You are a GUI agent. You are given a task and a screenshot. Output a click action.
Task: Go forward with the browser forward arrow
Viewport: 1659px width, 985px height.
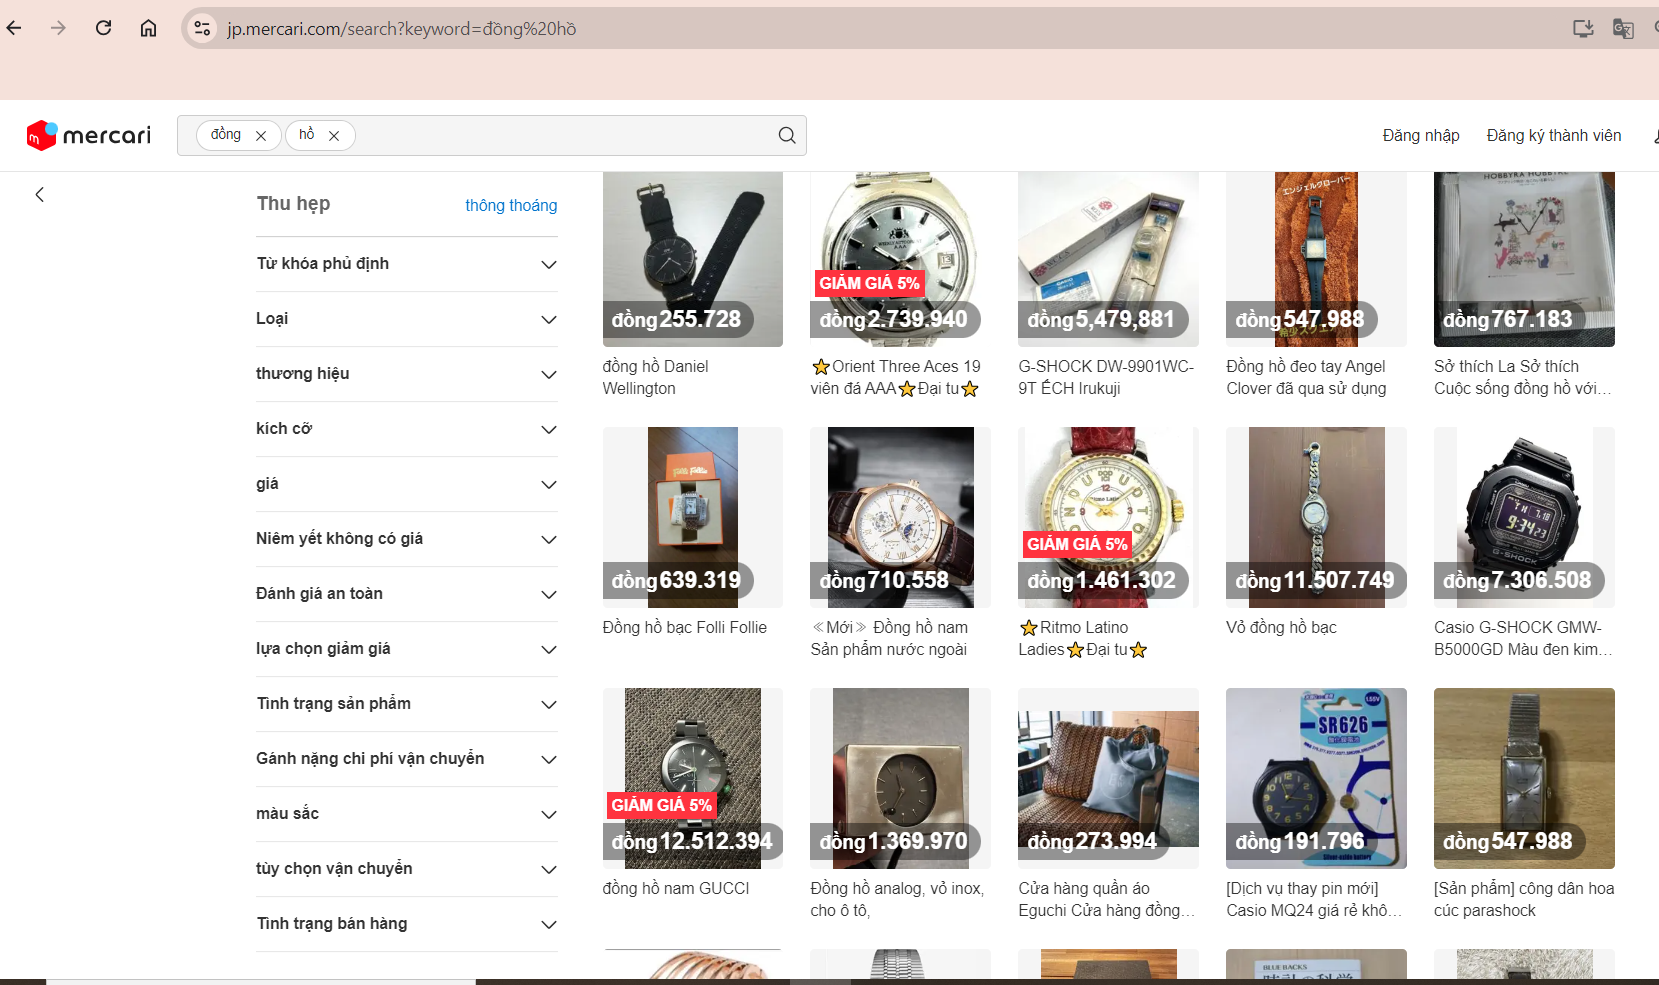point(58,28)
